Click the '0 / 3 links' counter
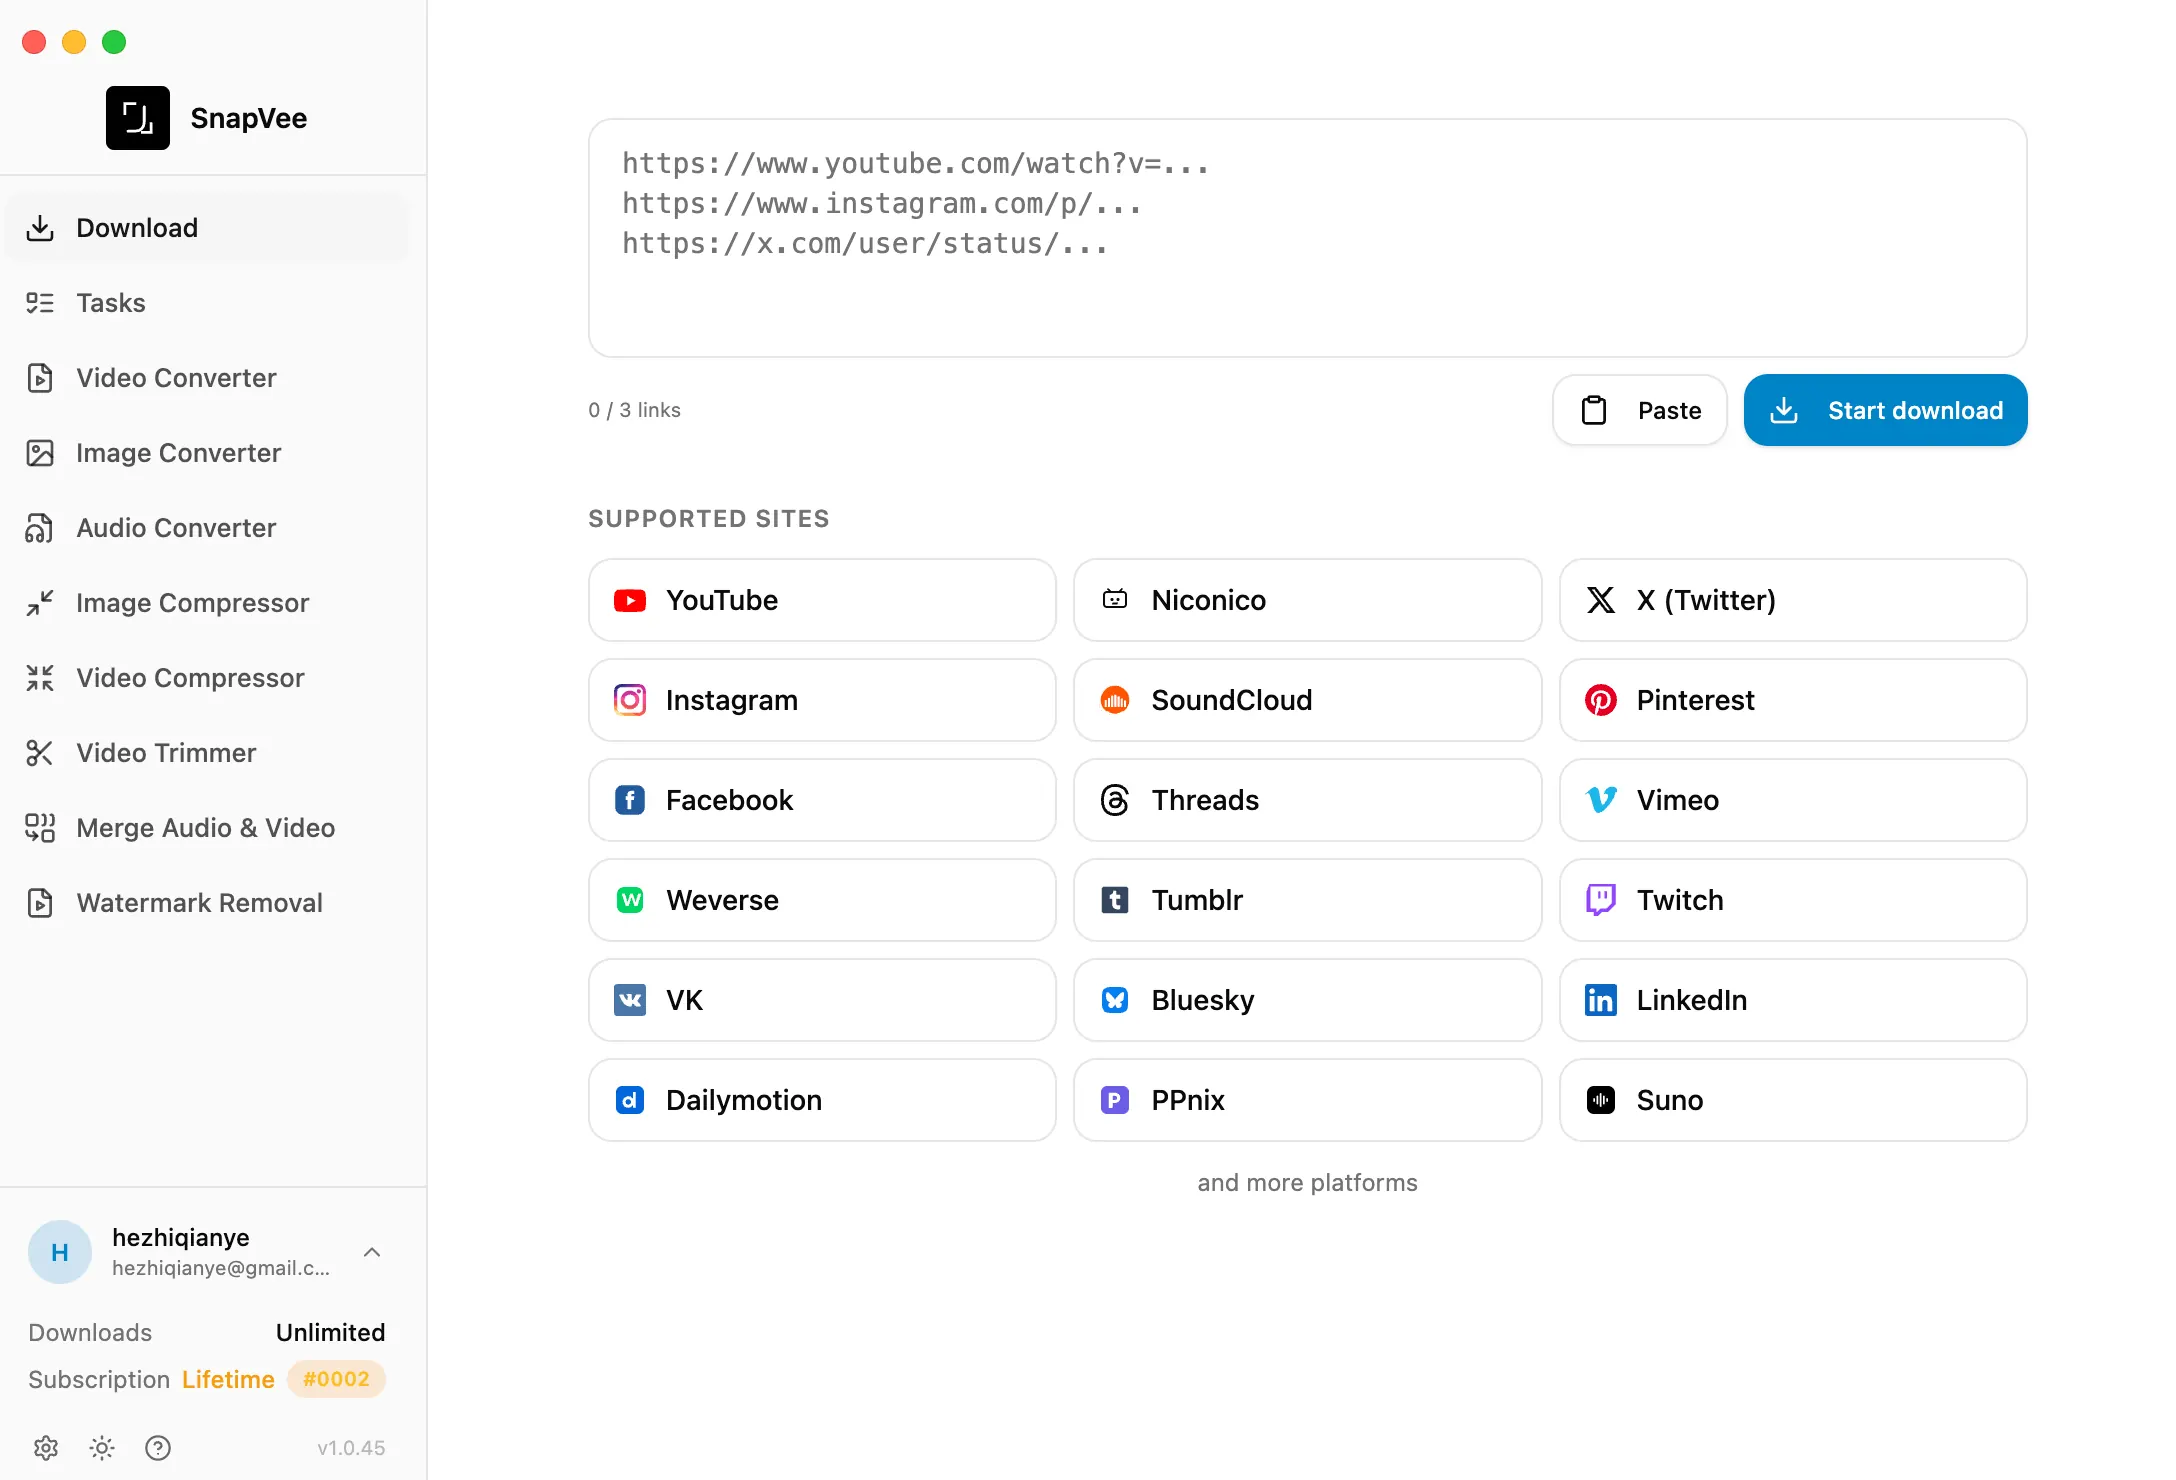This screenshot has width=2176, height=1480. [x=635, y=410]
